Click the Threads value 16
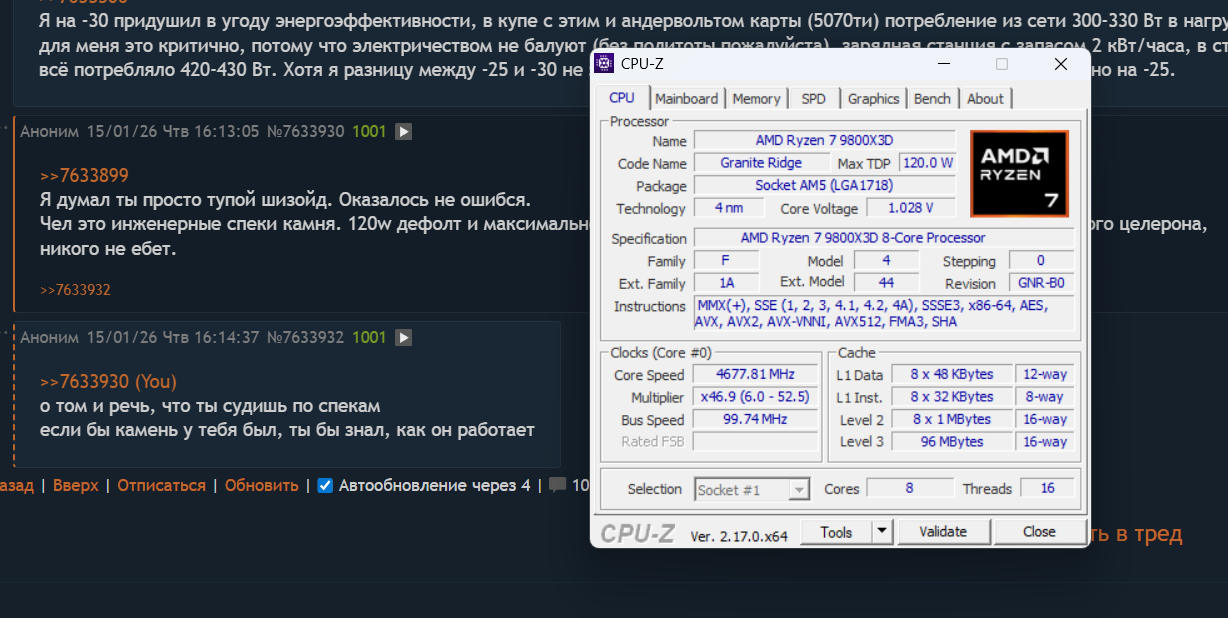 [1048, 488]
